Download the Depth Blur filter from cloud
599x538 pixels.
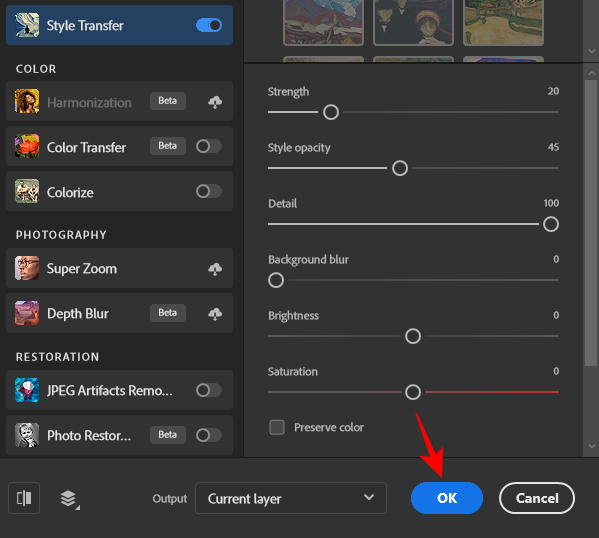coord(215,314)
